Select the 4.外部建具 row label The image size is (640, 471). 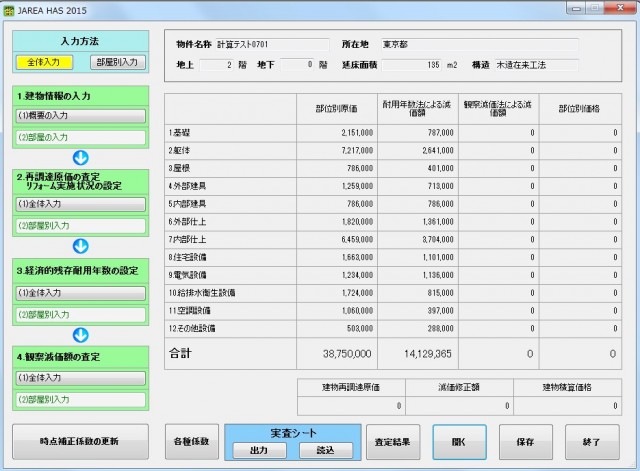coord(187,187)
